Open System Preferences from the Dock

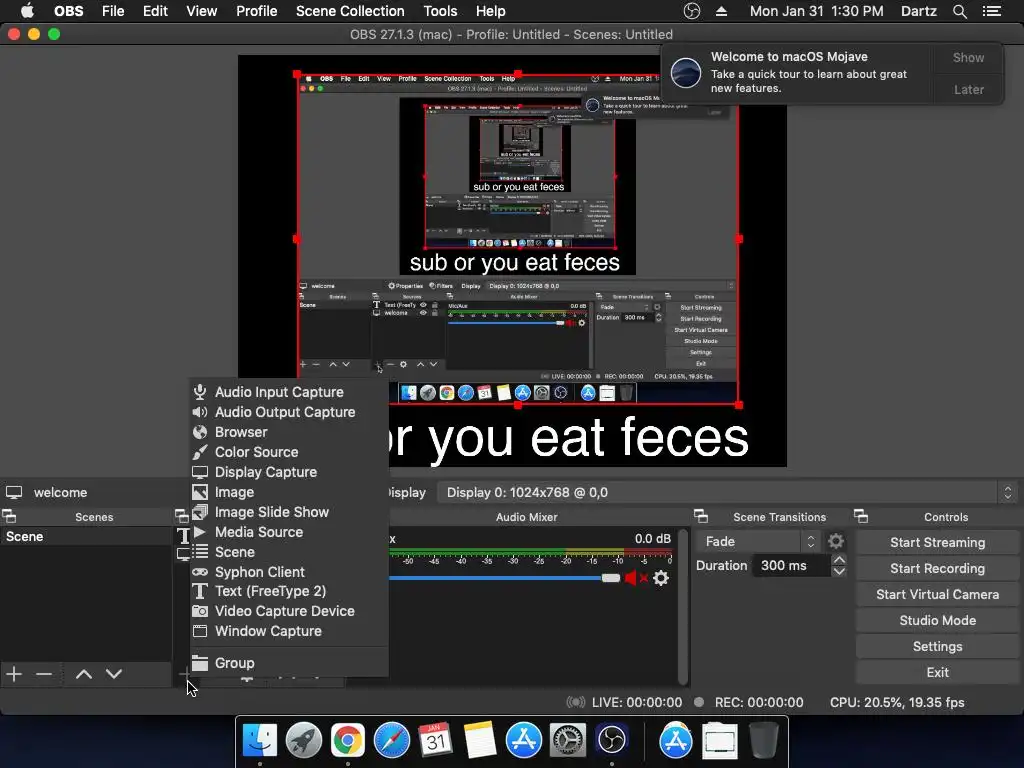[x=568, y=741]
